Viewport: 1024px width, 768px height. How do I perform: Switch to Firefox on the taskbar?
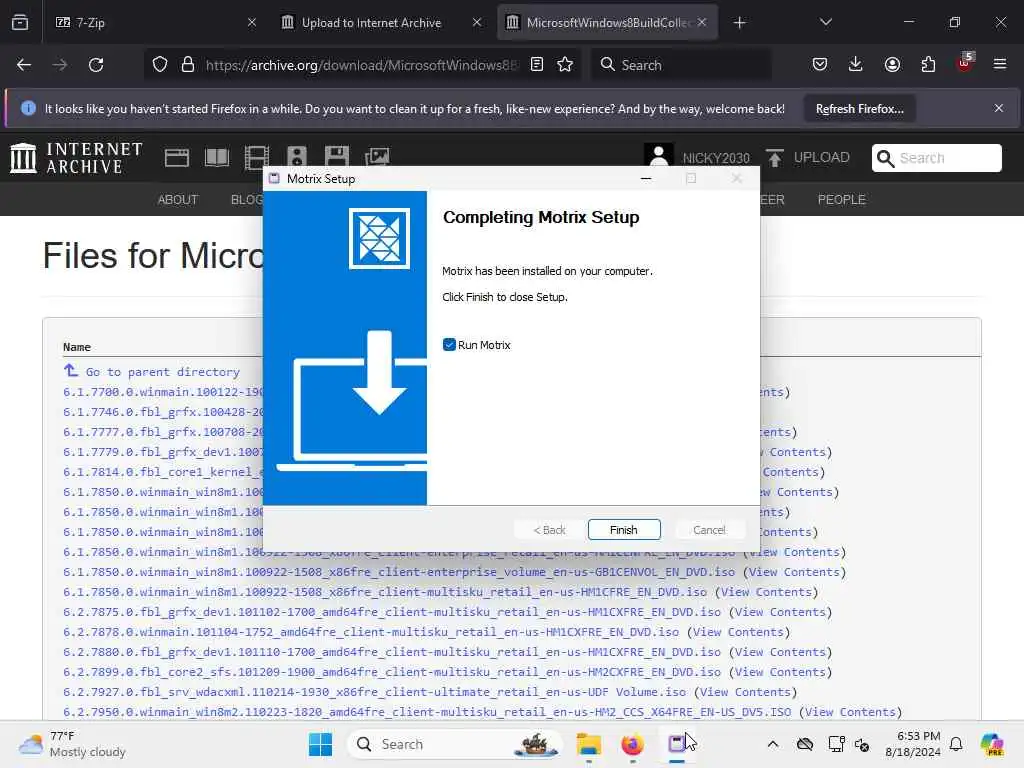pyautogui.click(x=632, y=744)
